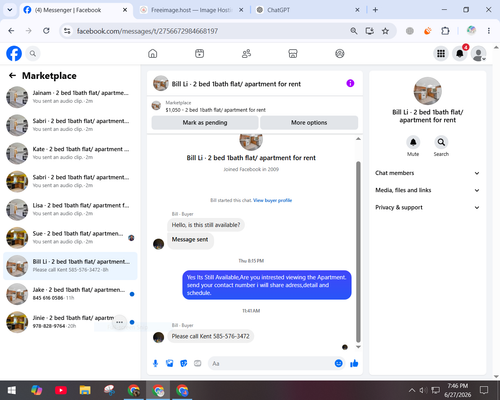This screenshot has height=400, width=500.
Task: Go to Home feed icon
Action: point(153,53)
